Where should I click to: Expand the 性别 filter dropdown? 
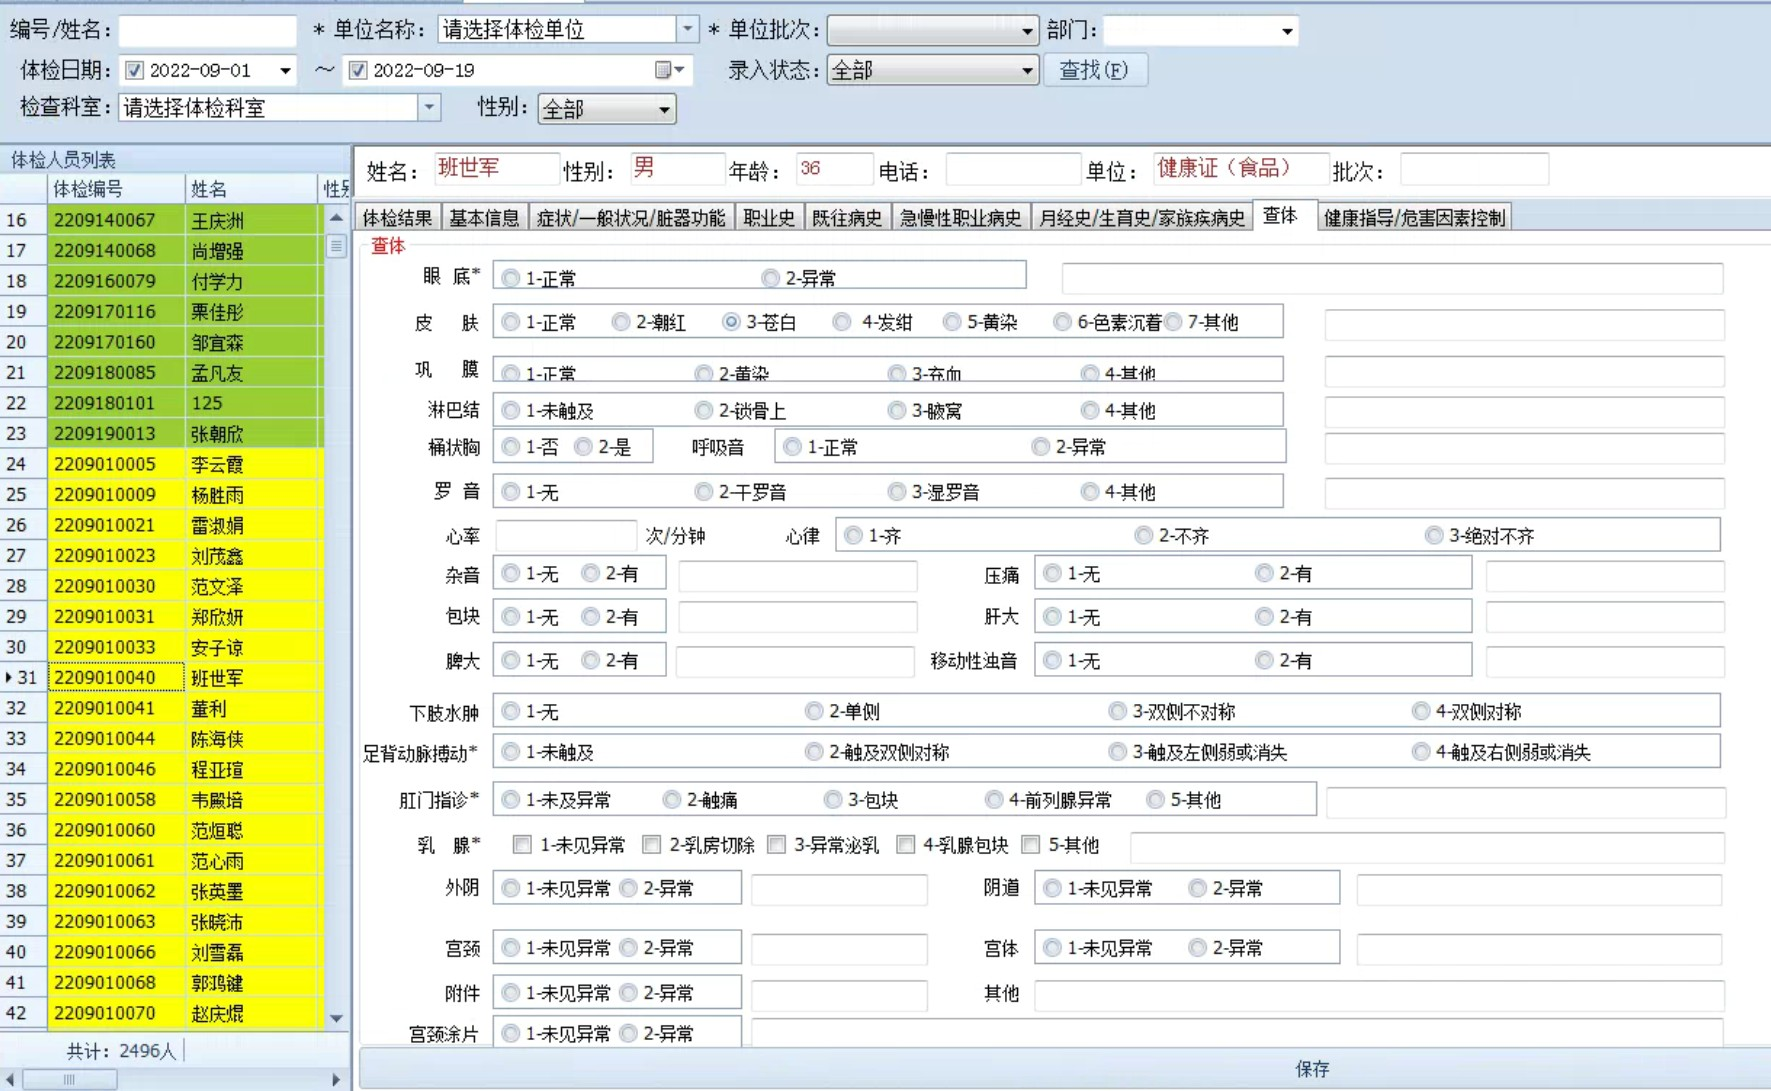tap(664, 109)
